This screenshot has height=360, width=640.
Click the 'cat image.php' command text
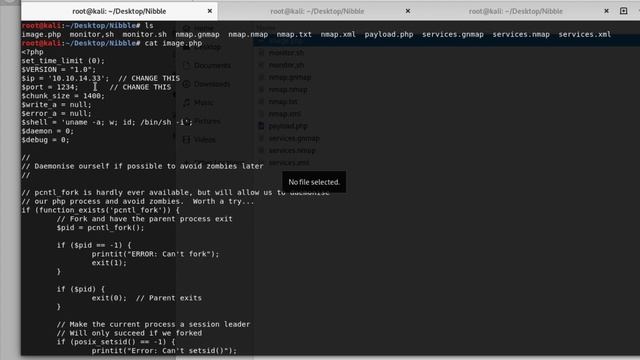173,43
